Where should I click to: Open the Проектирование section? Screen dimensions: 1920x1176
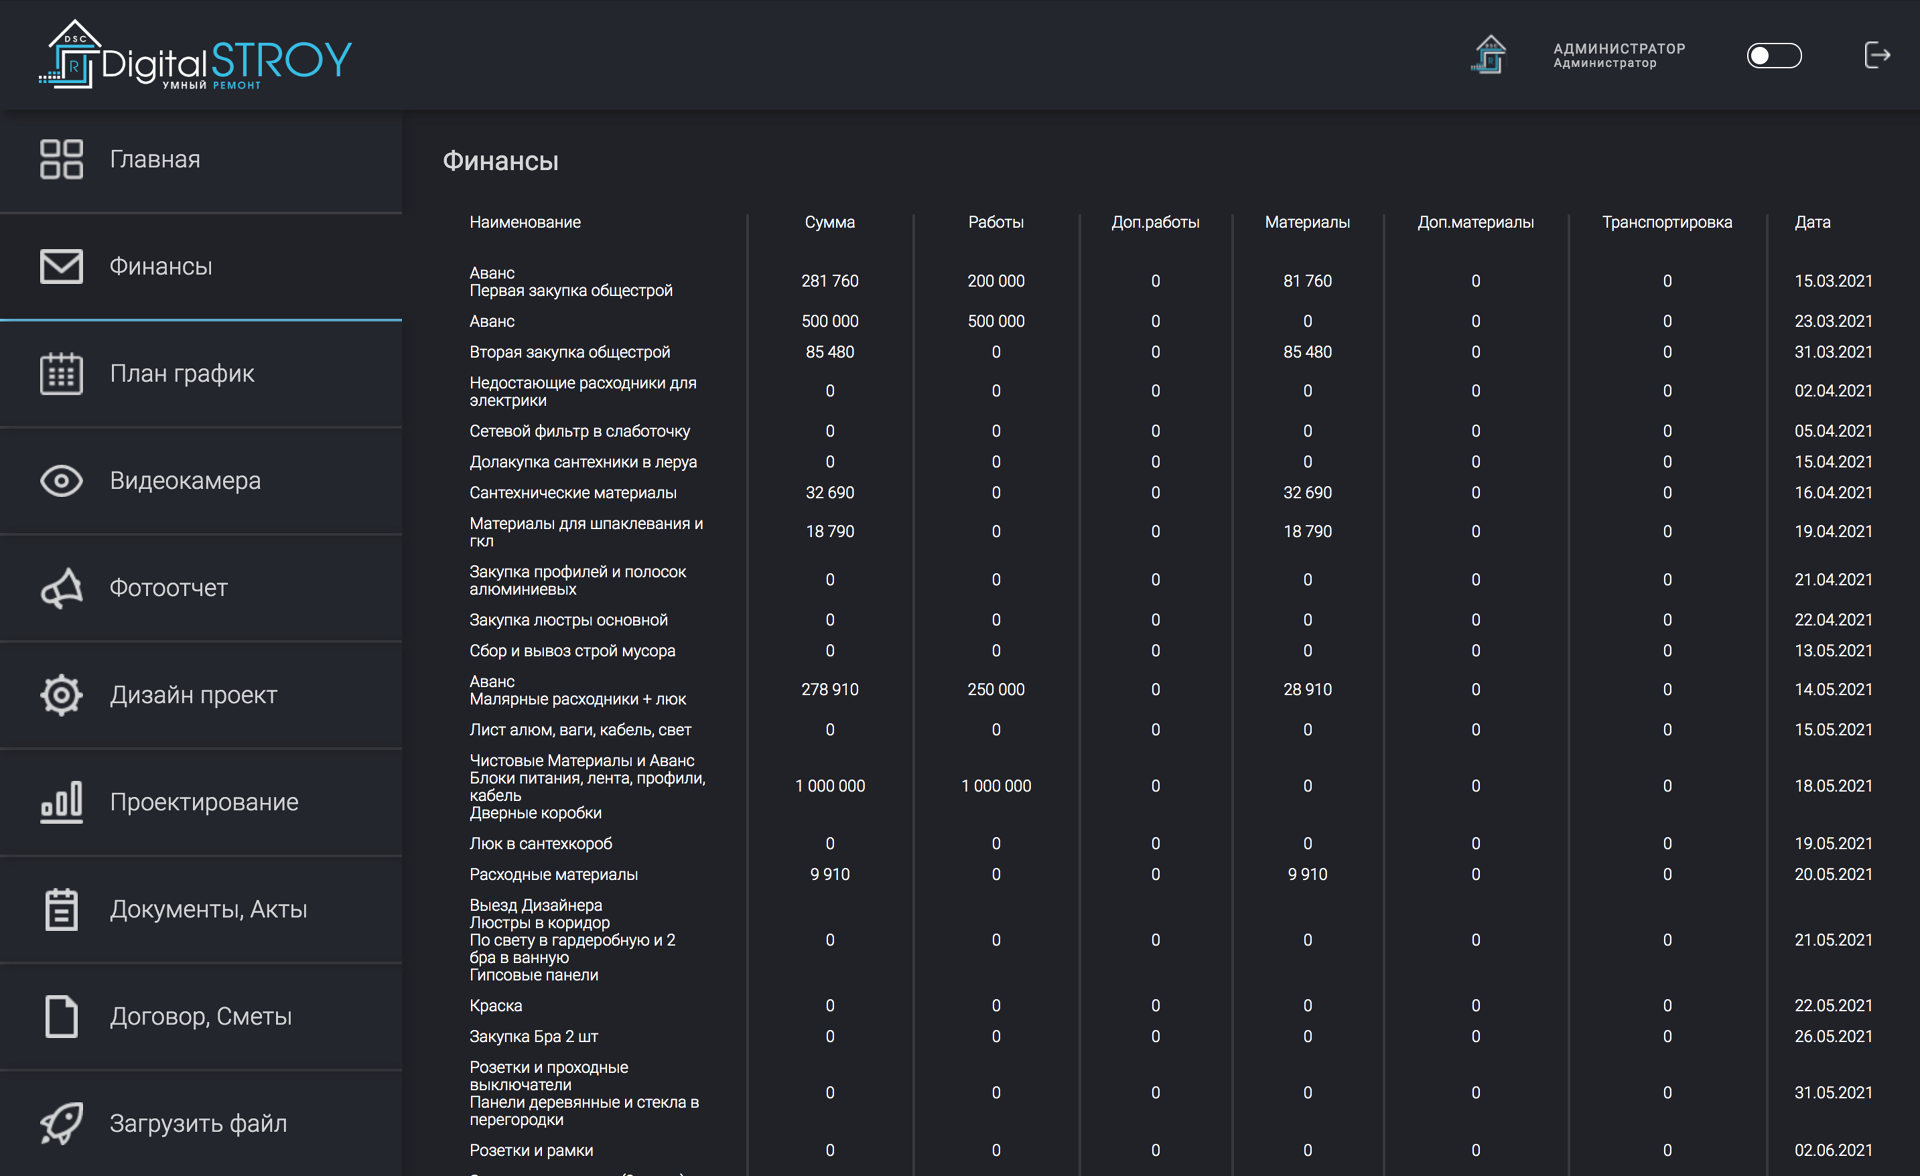[x=201, y=802]
